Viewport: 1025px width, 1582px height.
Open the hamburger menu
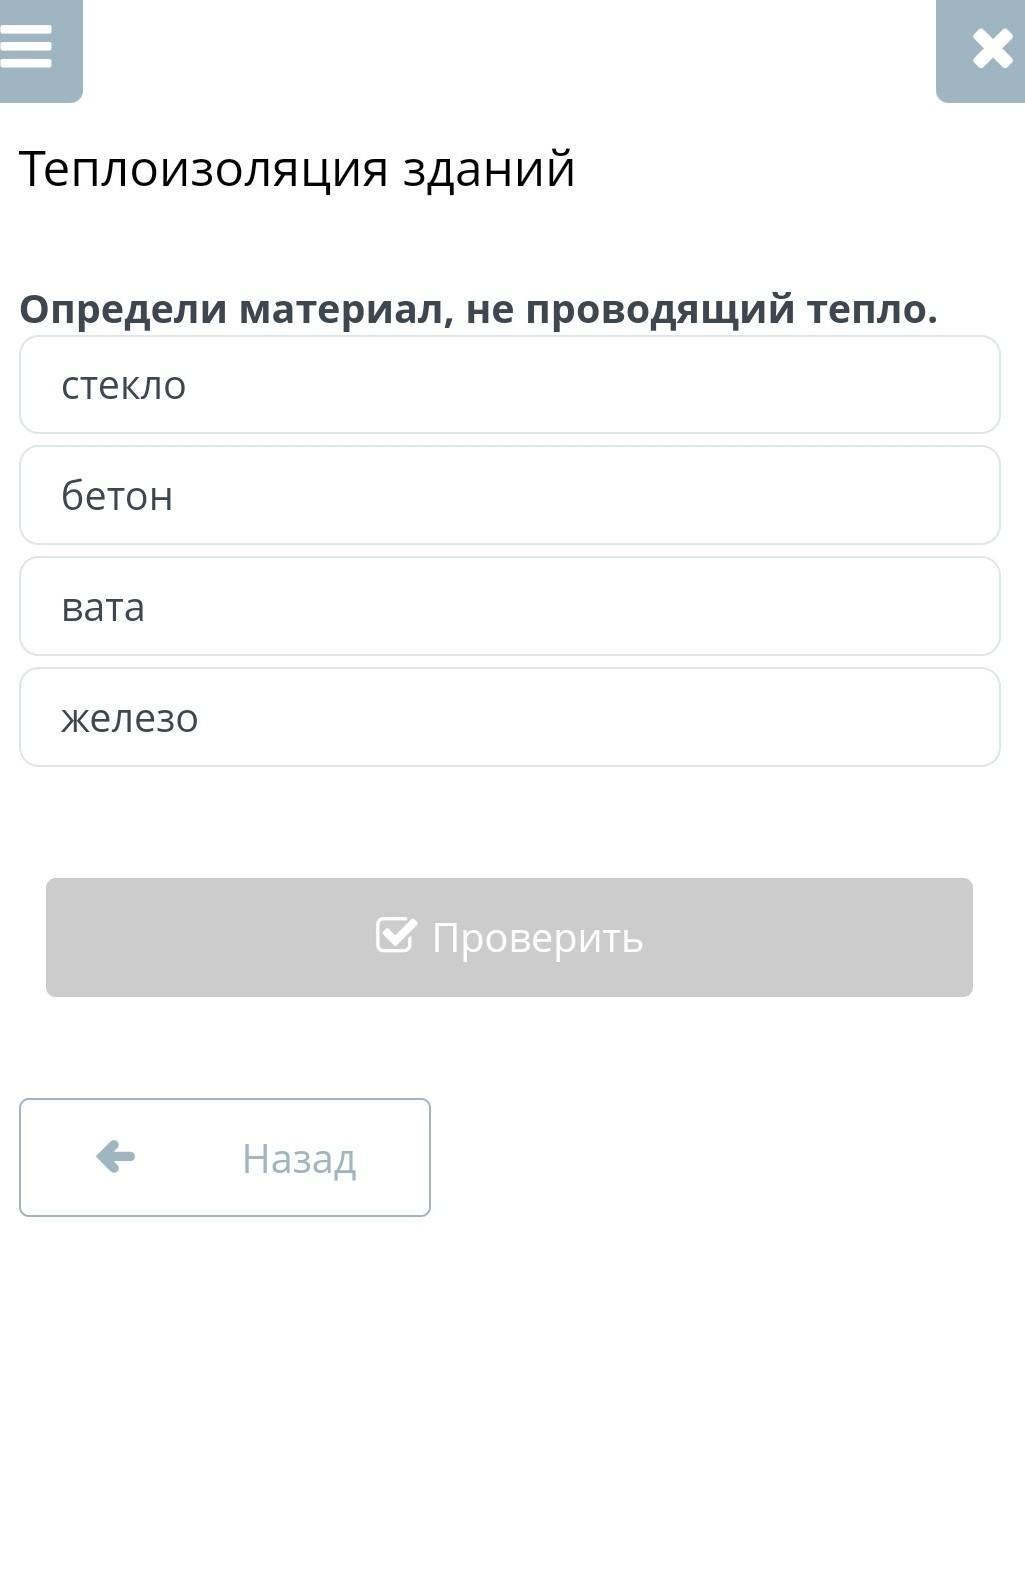[x=28, y=46]
